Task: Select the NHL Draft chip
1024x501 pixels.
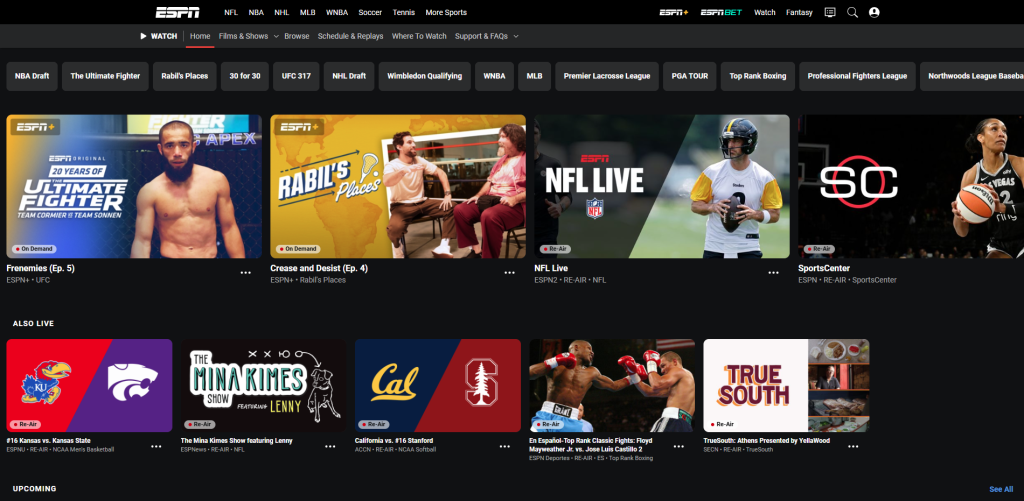Action: click(349, 76)
